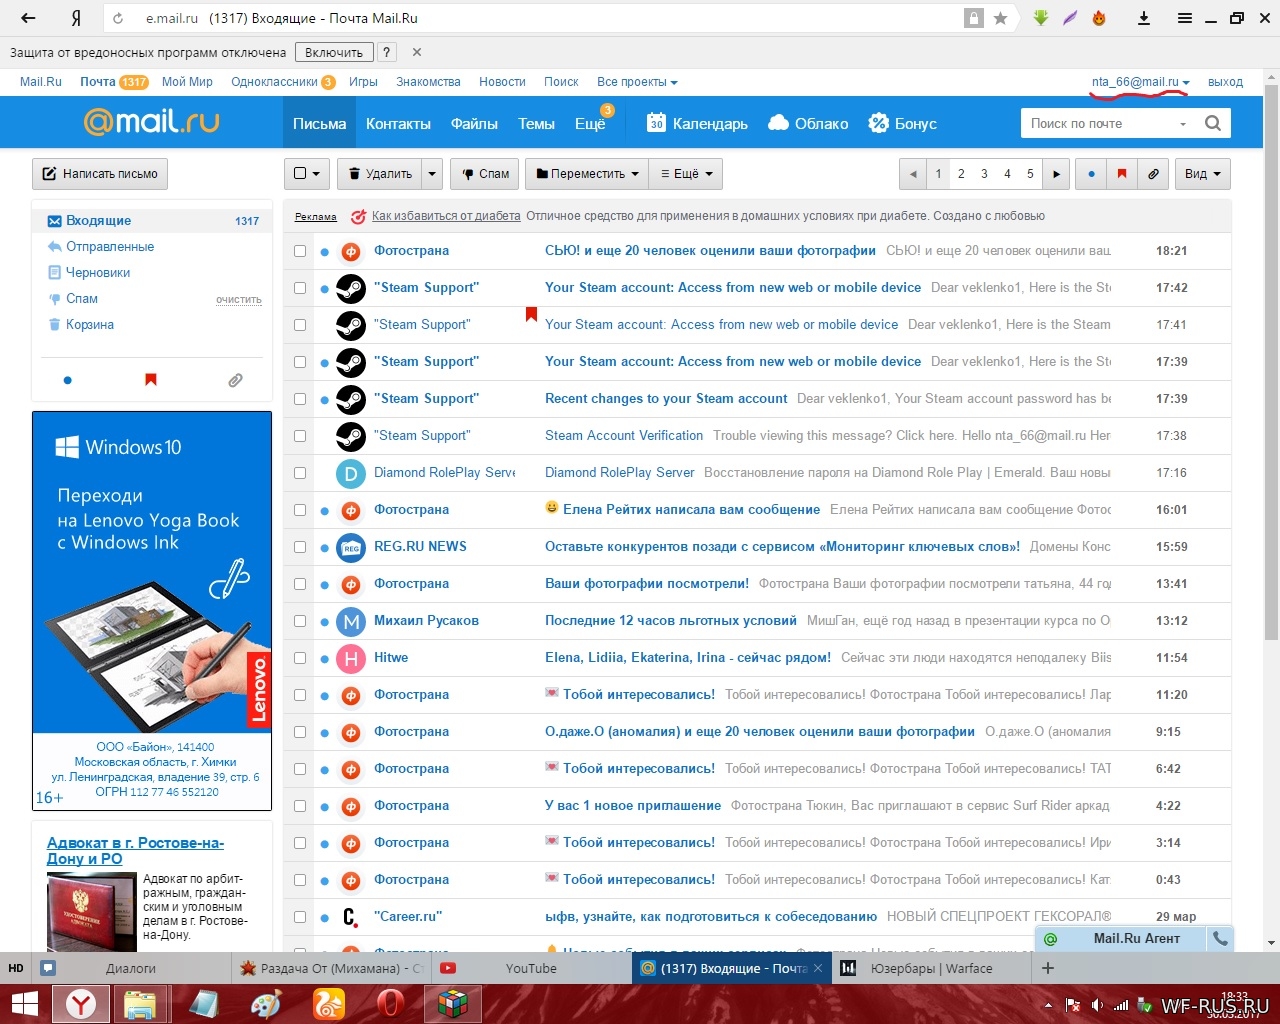Open account menu nta_66@mail.ru
Screen dimensions: 1280x1024
[1140, 82]
